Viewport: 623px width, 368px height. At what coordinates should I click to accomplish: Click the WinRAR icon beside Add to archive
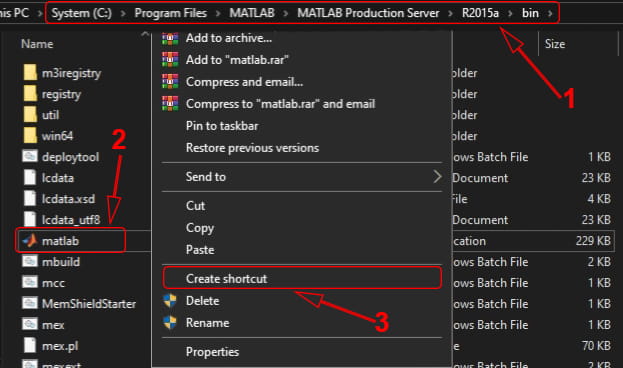tap(170, 38)
